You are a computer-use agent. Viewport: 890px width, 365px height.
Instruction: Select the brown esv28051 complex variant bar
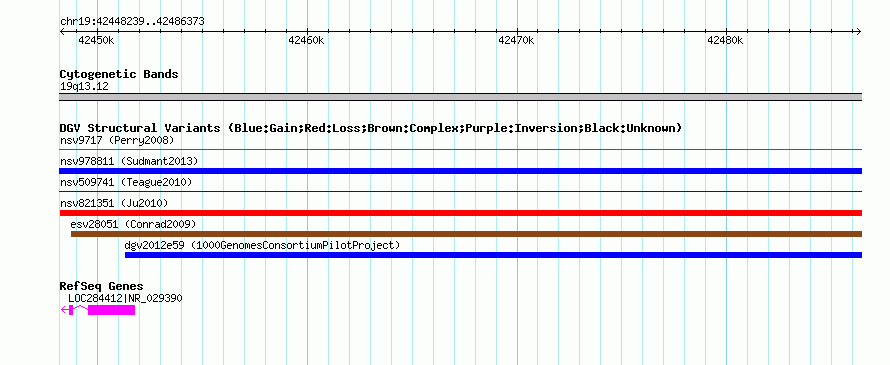467,234
